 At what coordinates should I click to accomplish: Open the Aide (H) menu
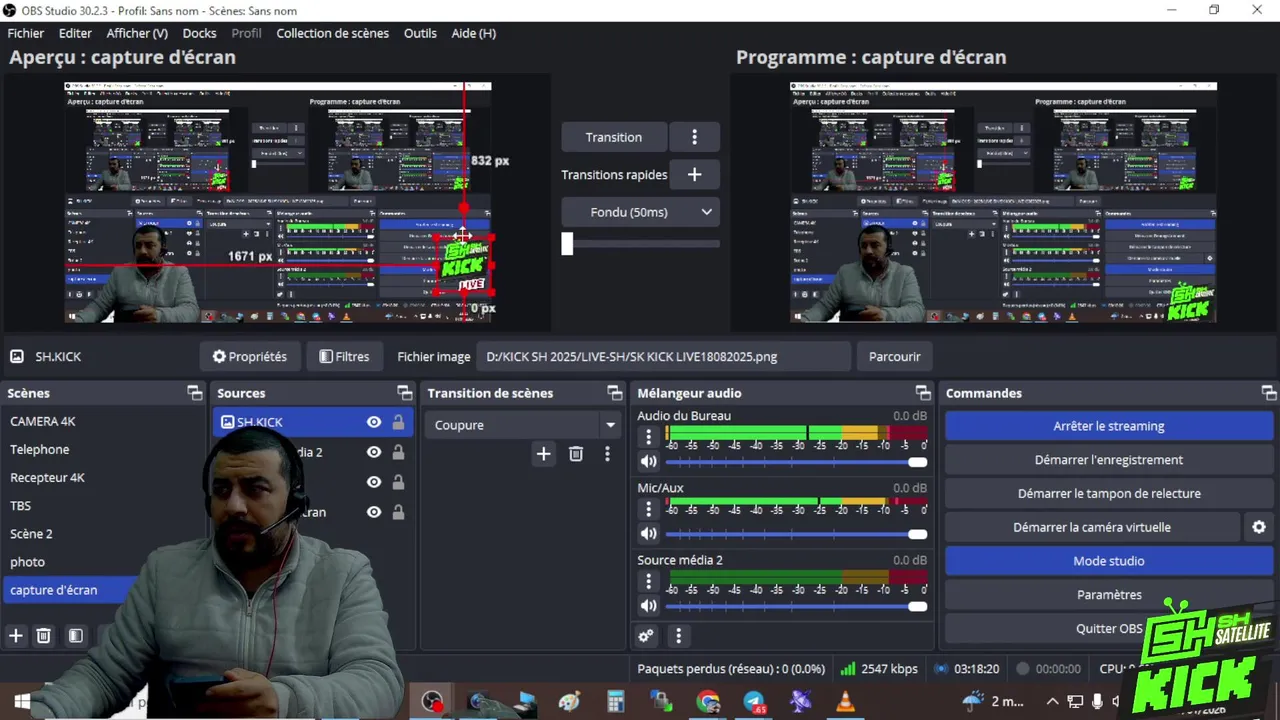click(473, 33)
